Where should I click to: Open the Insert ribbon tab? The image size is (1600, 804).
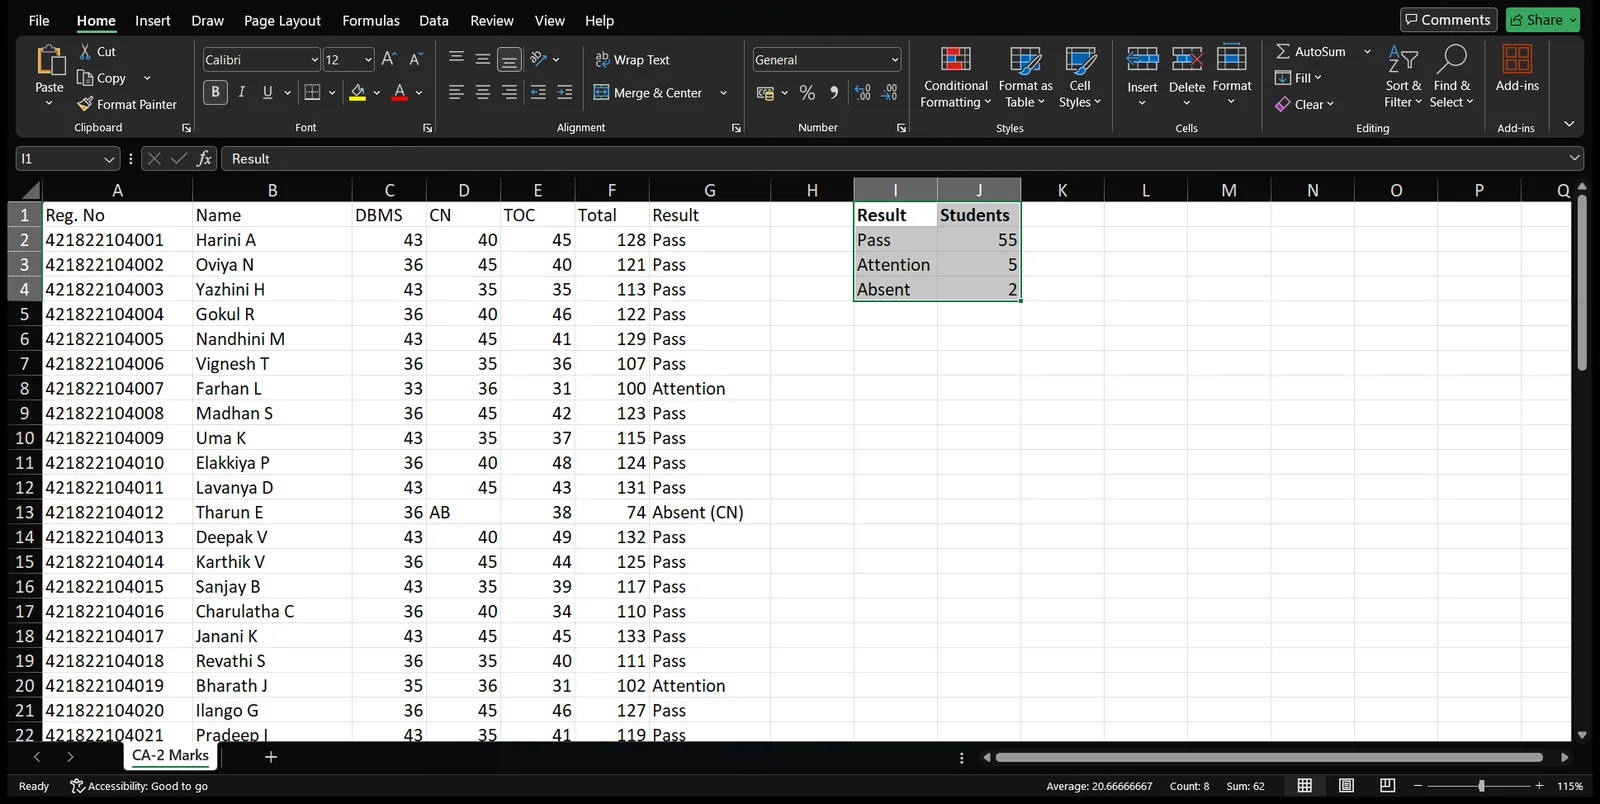pos(153,20)
